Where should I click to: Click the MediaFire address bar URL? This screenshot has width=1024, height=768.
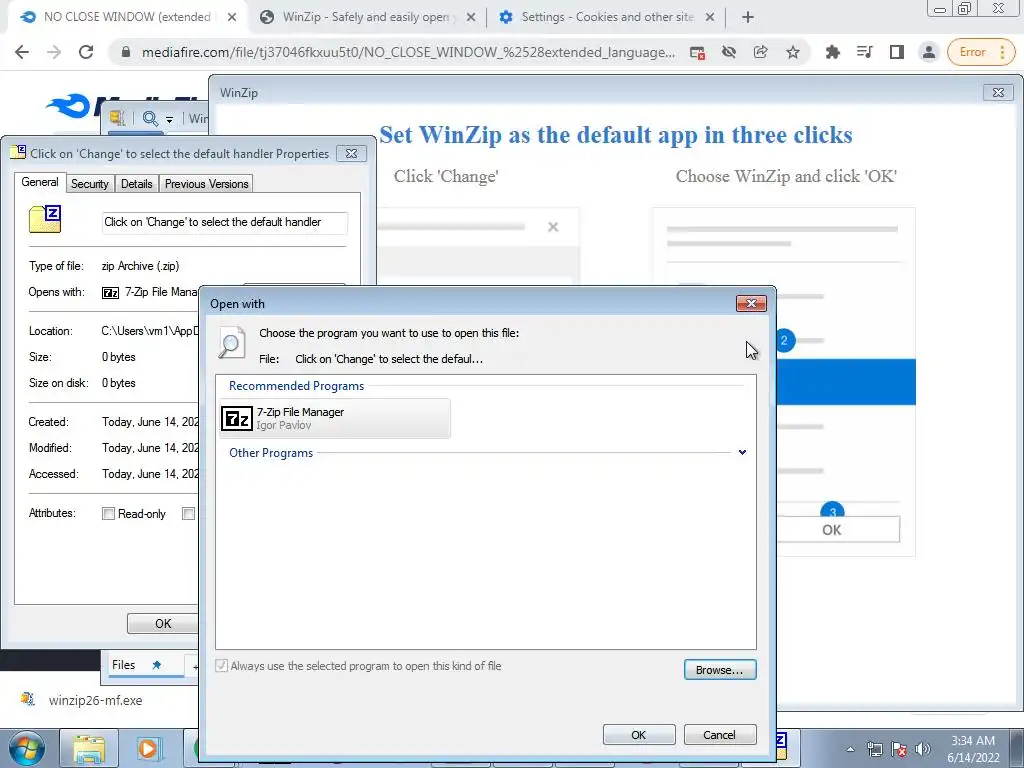pos(408,52)
